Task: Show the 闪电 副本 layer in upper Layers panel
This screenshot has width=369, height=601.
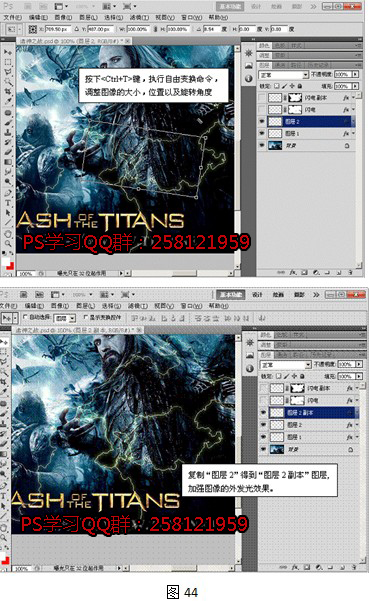Action: 262,98
